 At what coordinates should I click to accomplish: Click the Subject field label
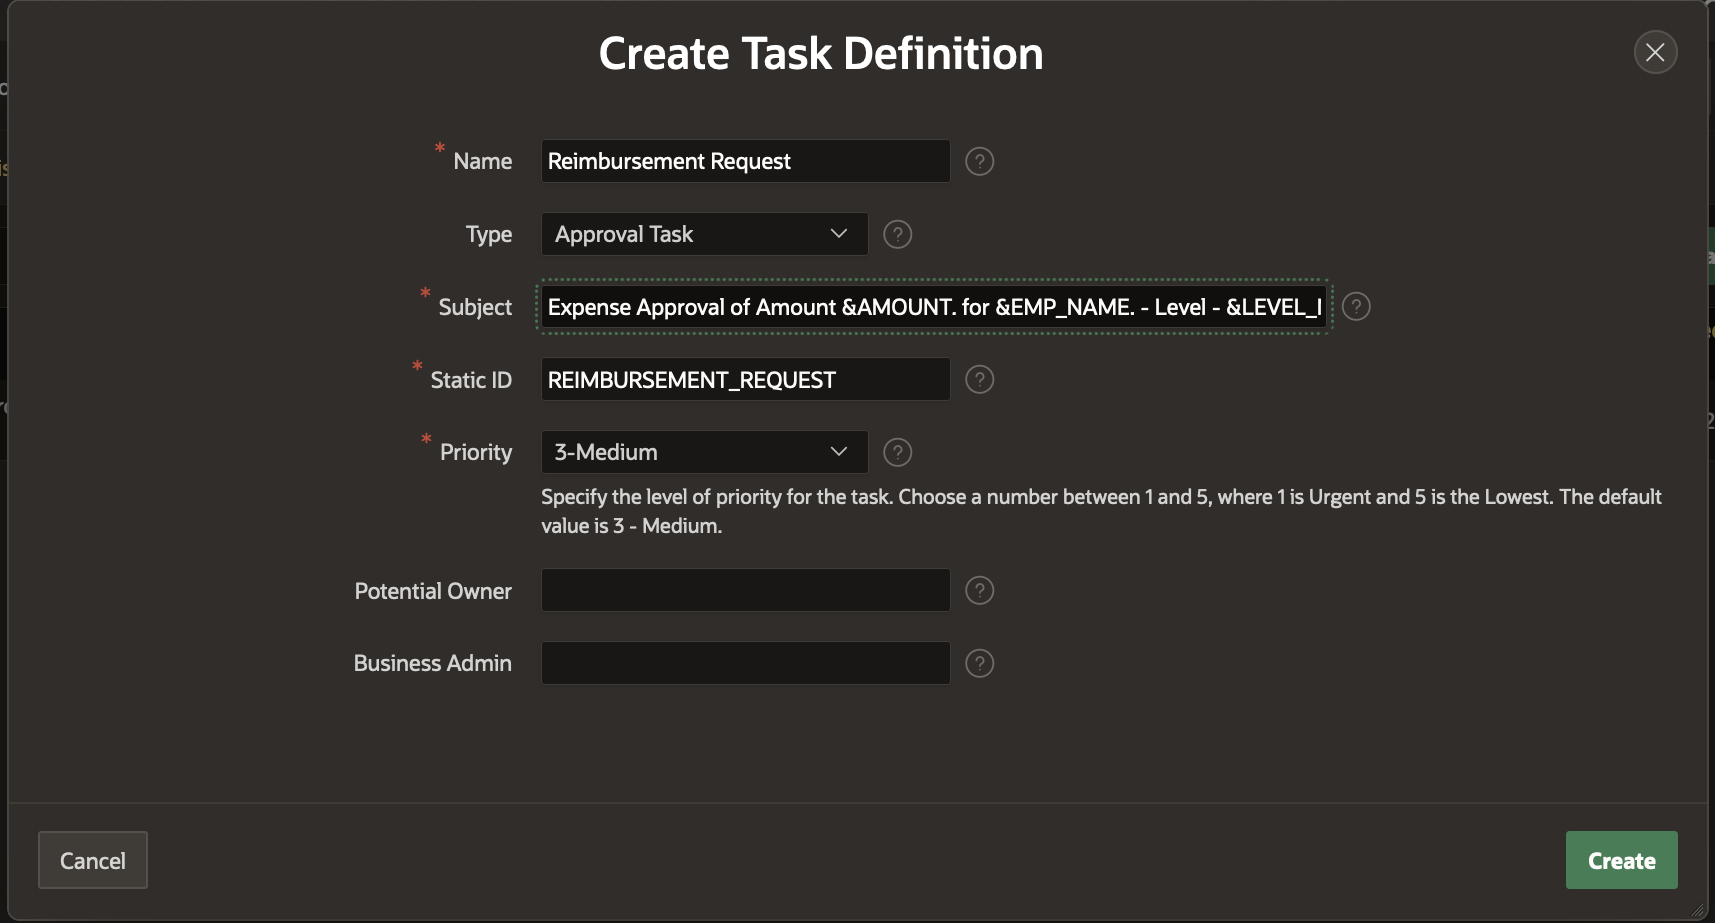pyautogui.click(x=474, y=308)
